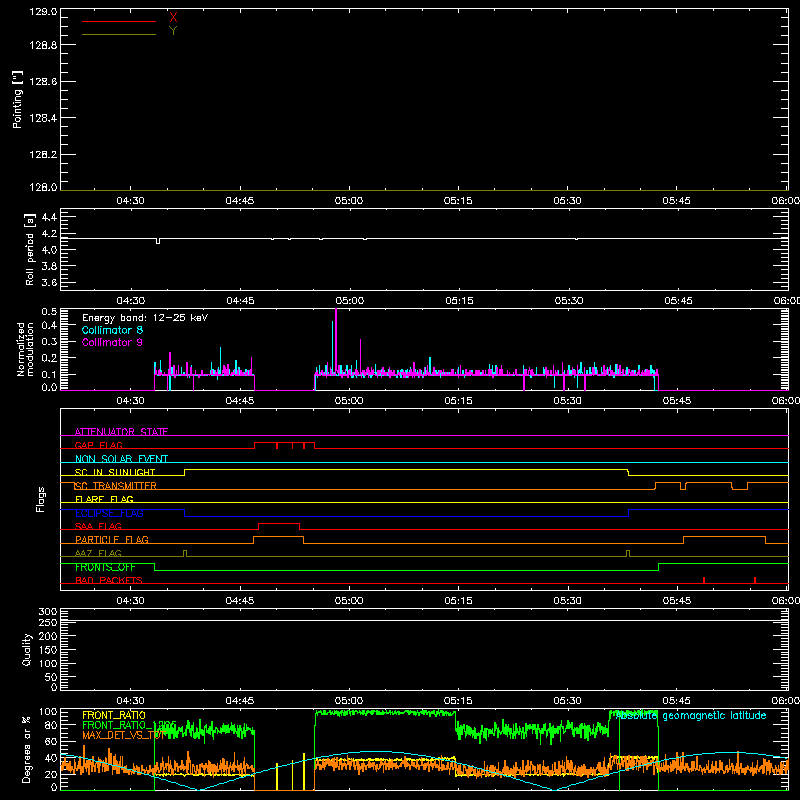The image size is (800, 800).
Task: Click the SC_TRANSMITTER flag label
Action: click(x=116, y=486)
